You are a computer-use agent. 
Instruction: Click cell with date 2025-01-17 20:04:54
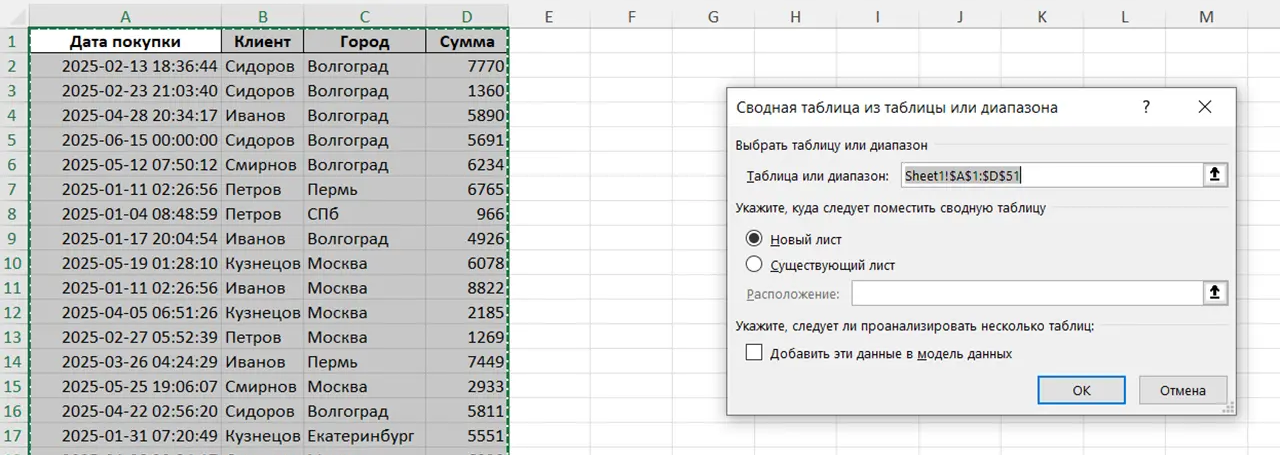pyautogui.click(x=125, y=238)
